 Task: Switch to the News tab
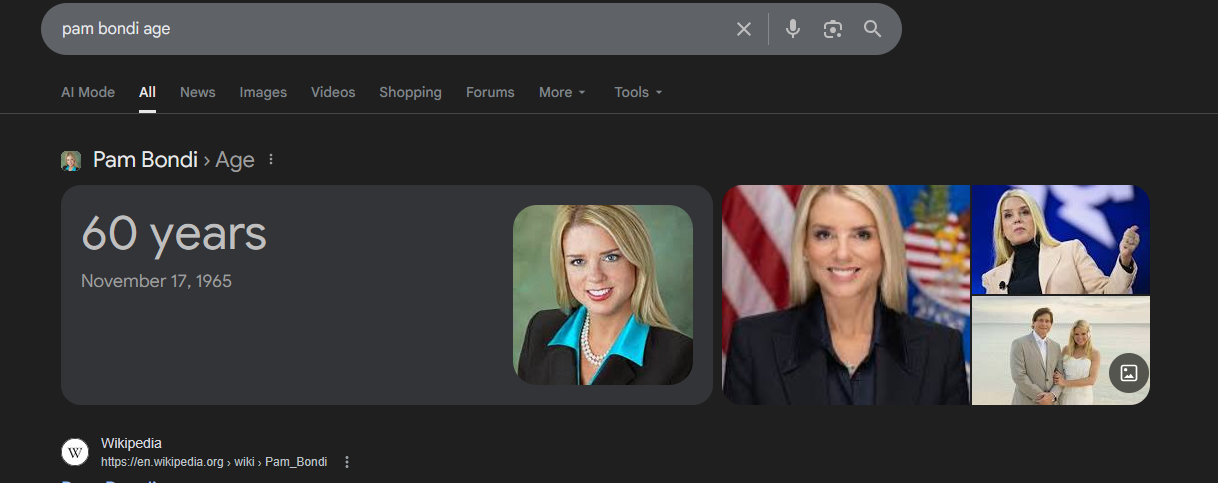pyautogui.click(x=198, y=92)
